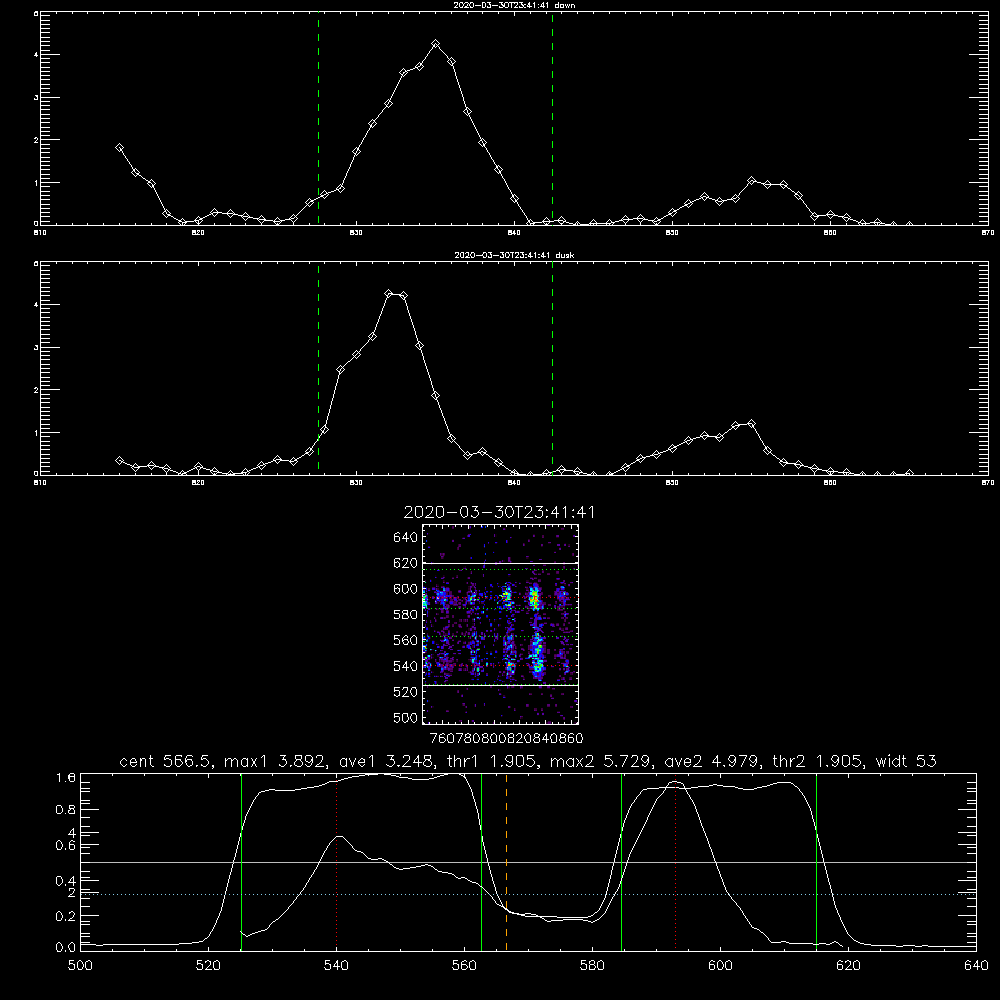This screenshot has width=1000, height=1000.
Task: Click x-axis label 500 under bottom plot
Action: pos(80,966)
